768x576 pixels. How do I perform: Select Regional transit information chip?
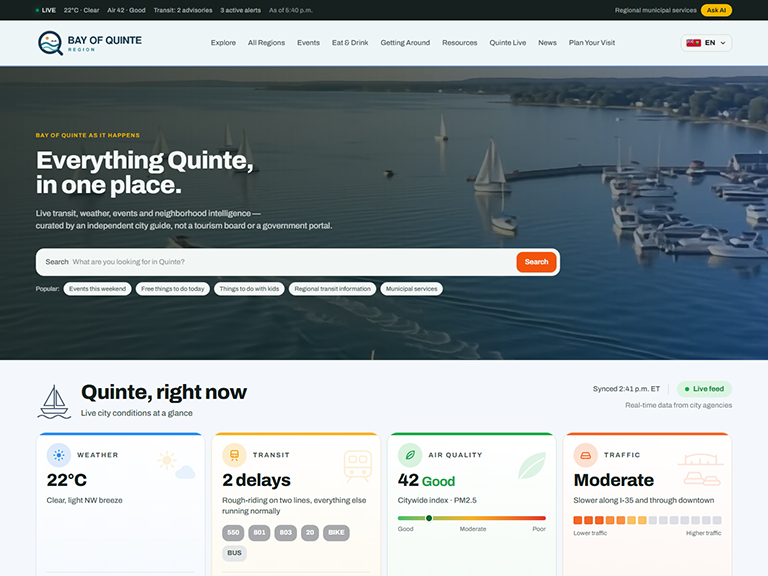pyautogui.click(x=333, y=289)
